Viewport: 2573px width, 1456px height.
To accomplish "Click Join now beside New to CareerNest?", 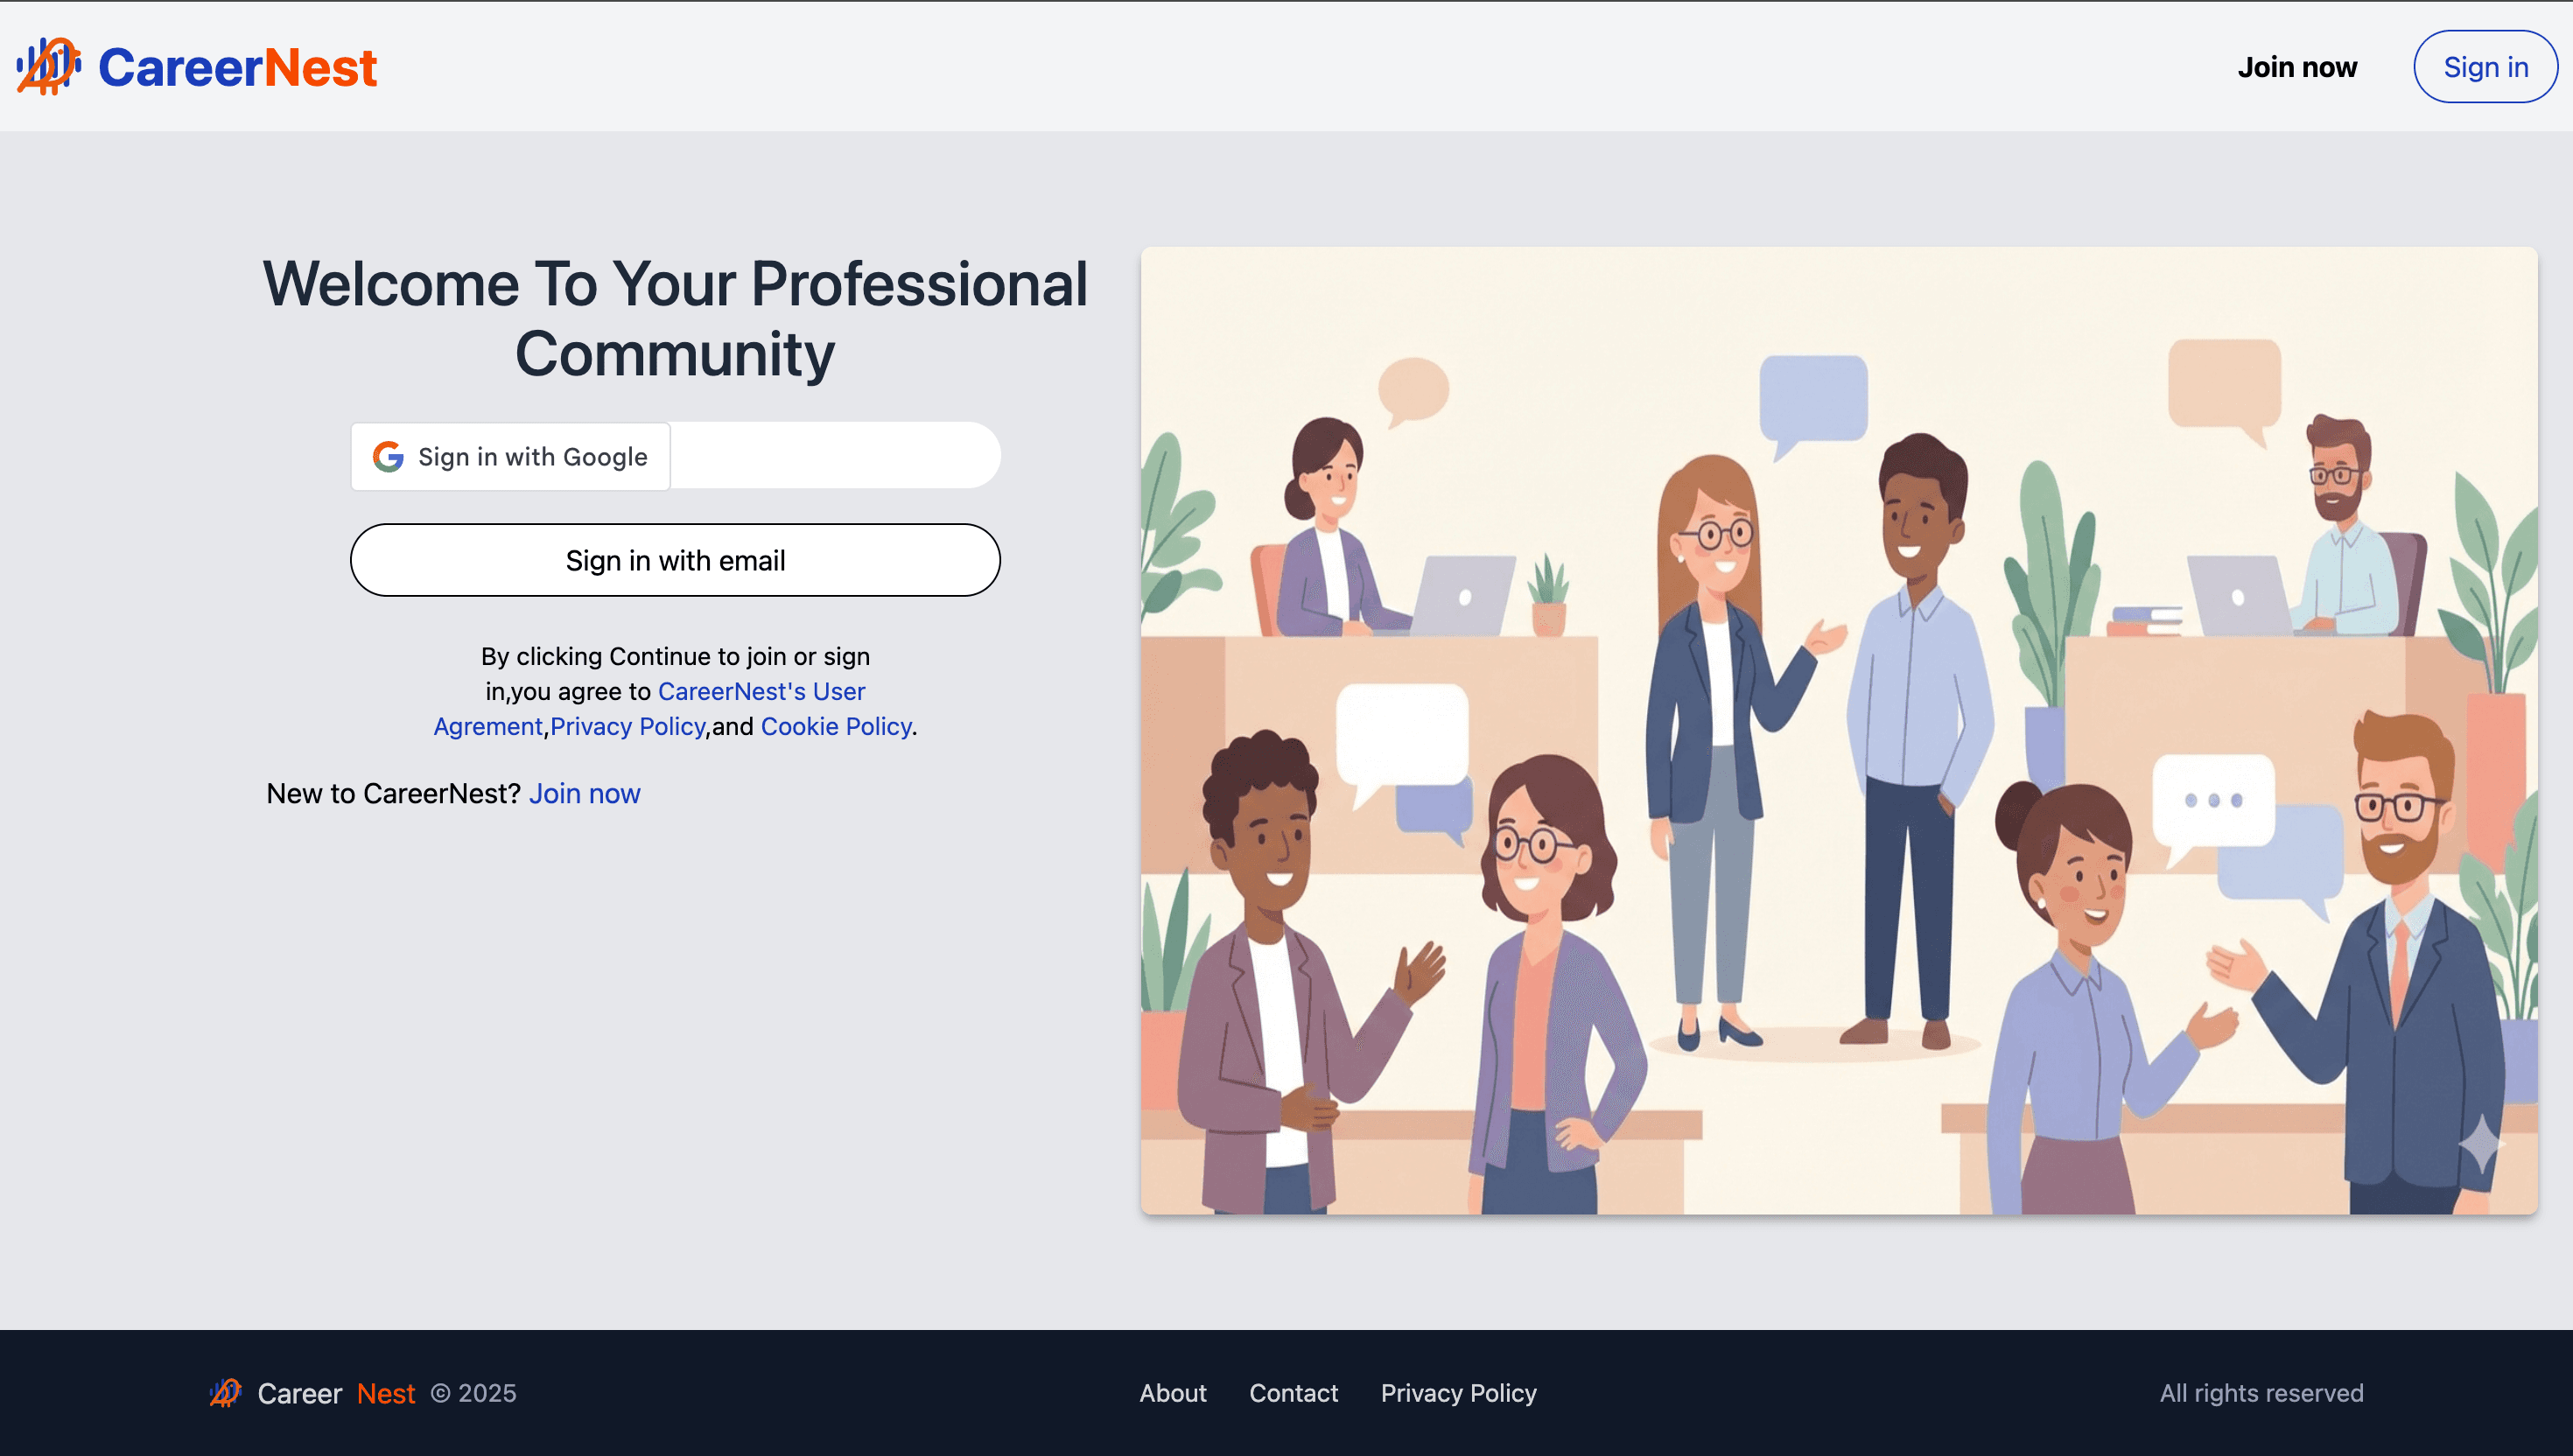I will [x=584, y=793].
